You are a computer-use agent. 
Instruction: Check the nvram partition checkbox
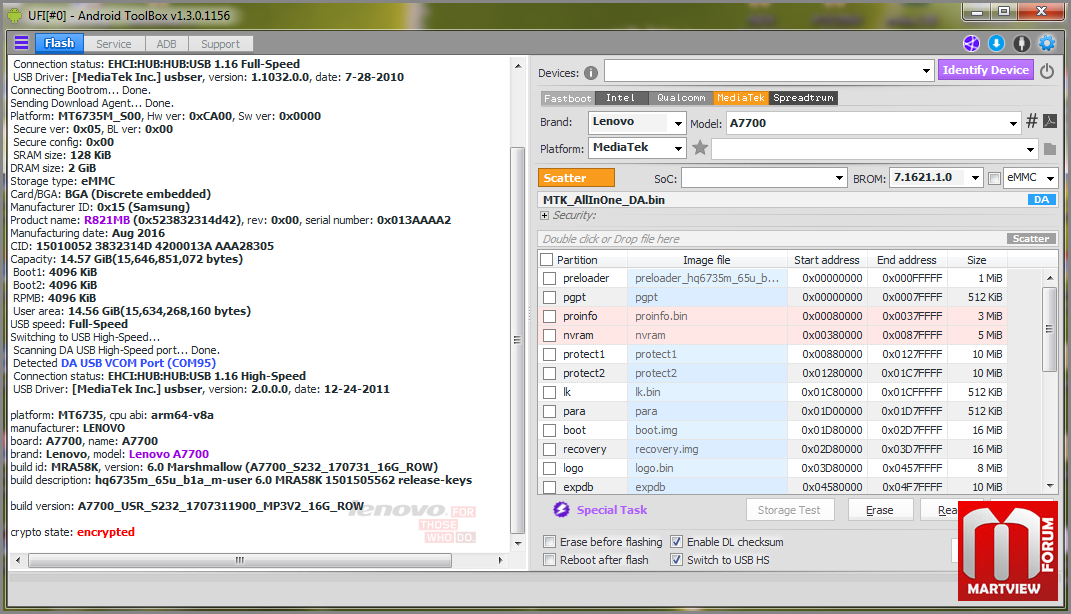click(x=549, y=335)
